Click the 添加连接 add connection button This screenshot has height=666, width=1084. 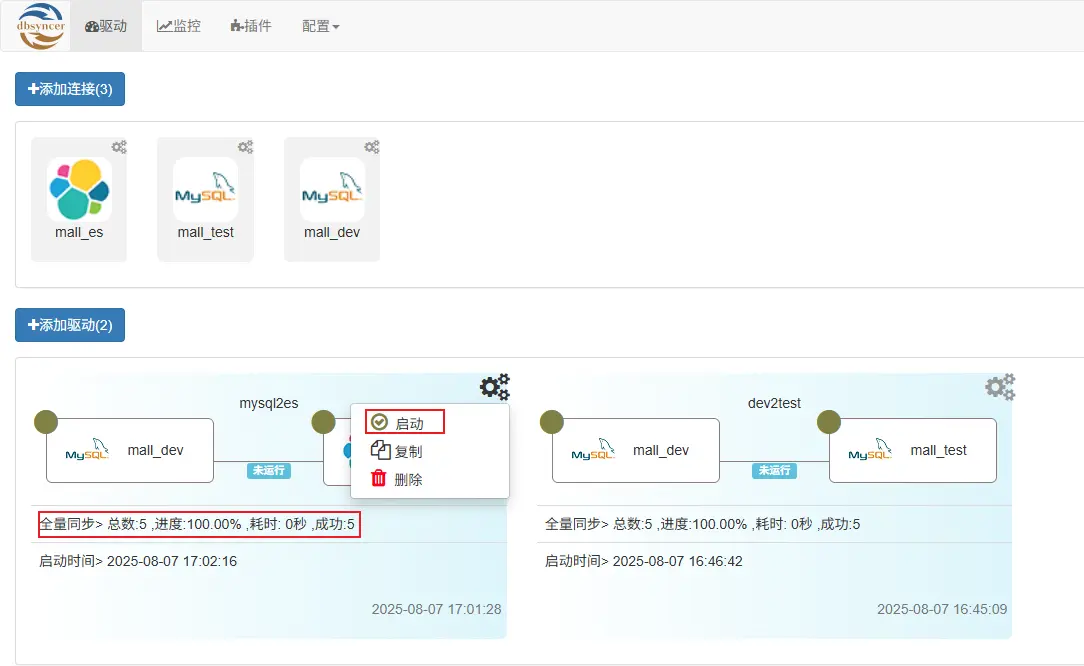click(69, 89)
